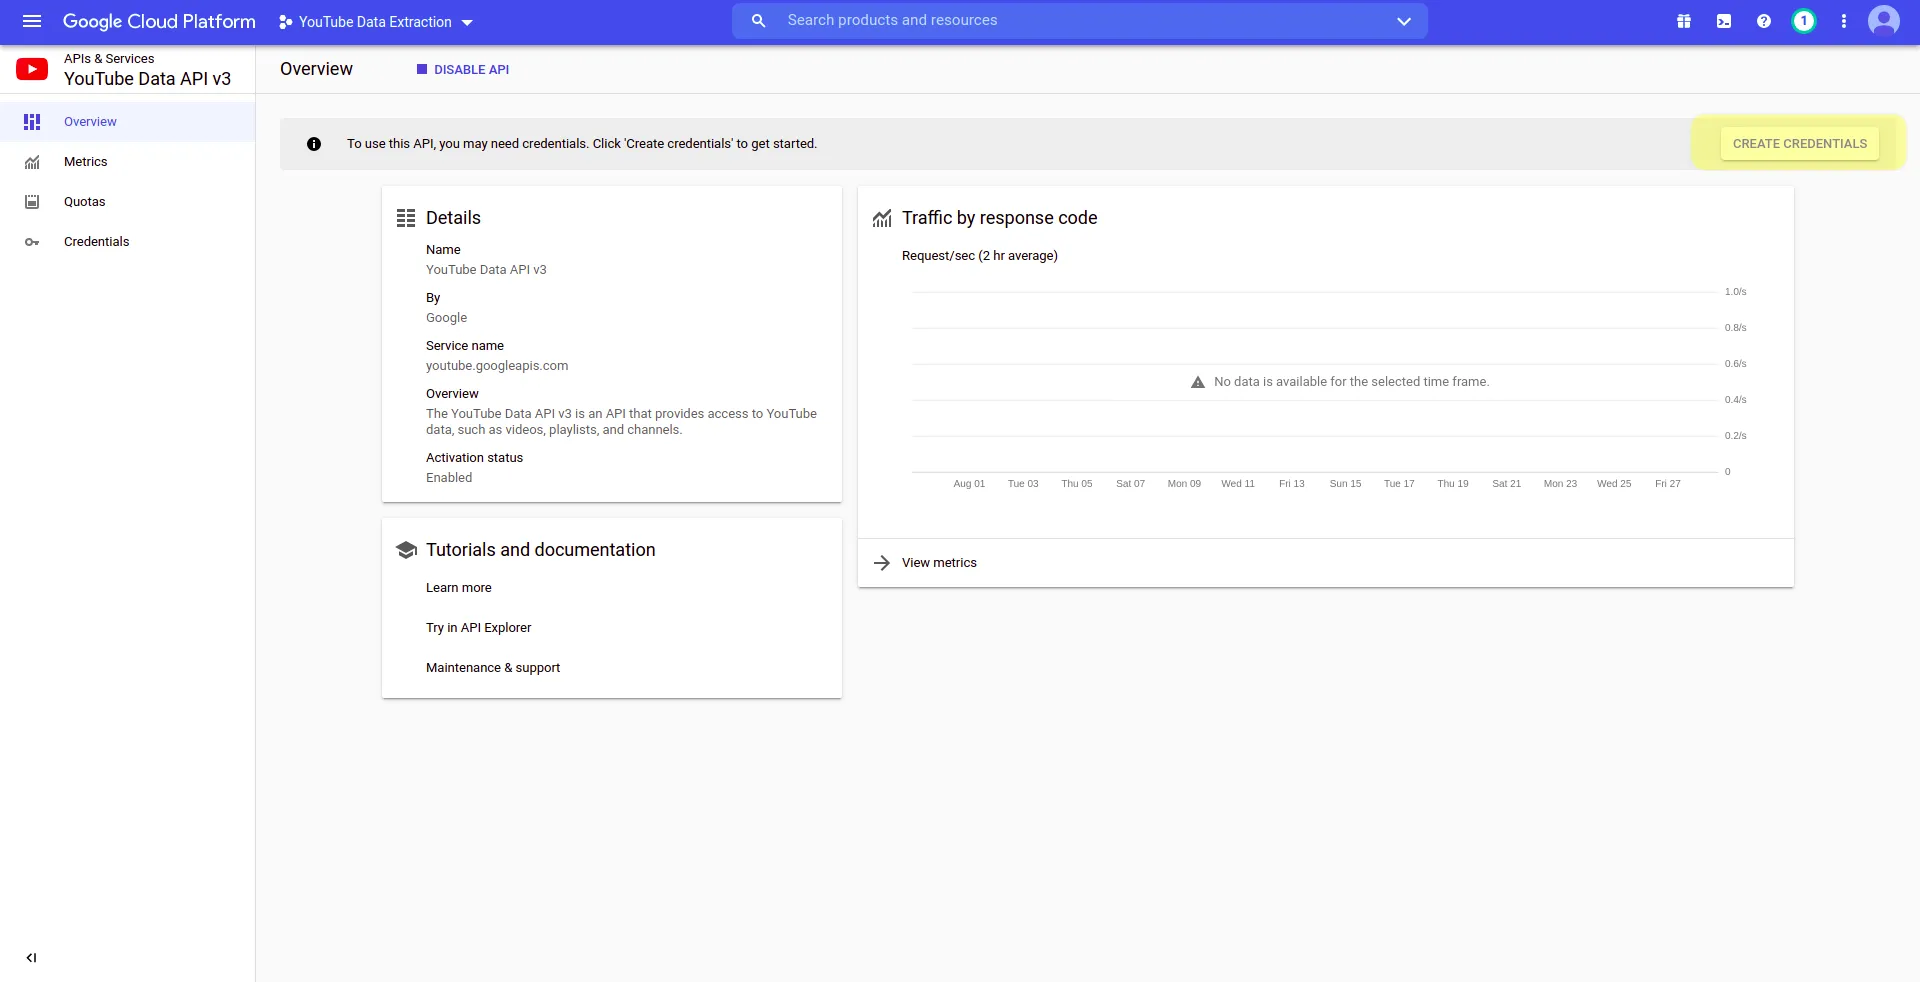The width and height of the screenshot is (1920, 982).
Task: Click the Tutorials graduation cap icon
Action: click(x=406, y=550)
